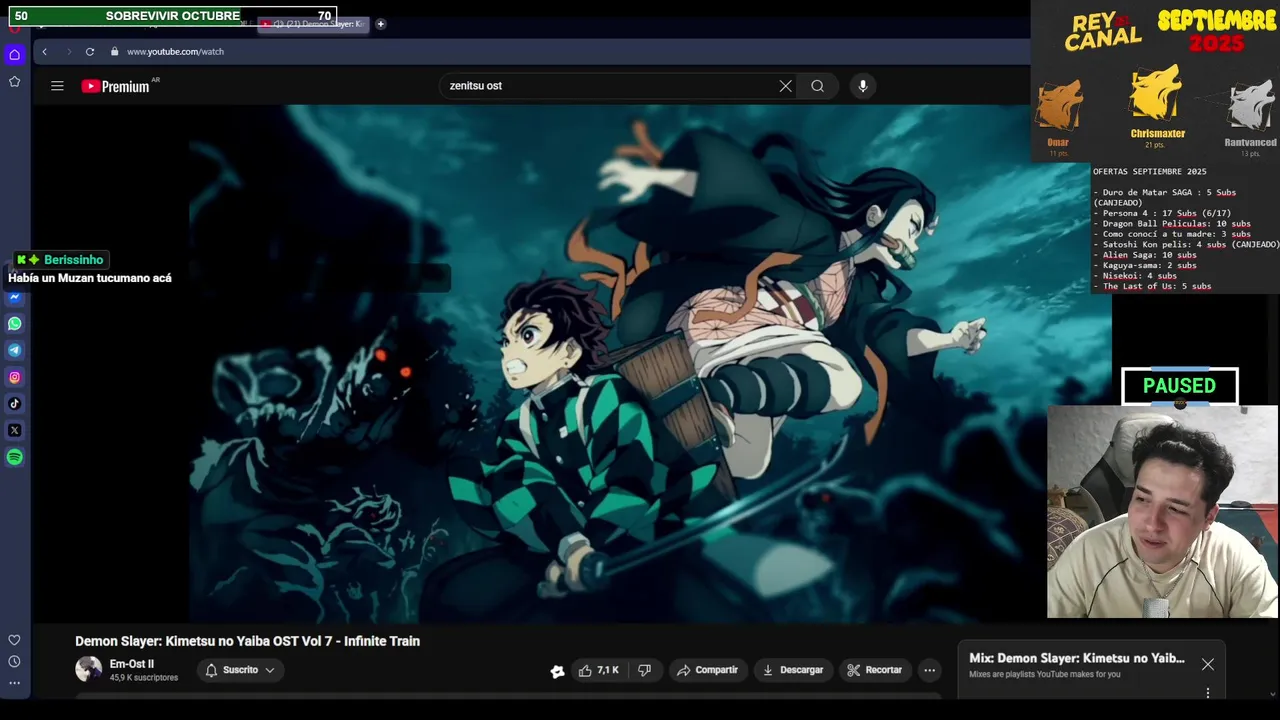Open Opera sidebar home button
This screenshot has width=1280, height=720.
tap(14, 55)
